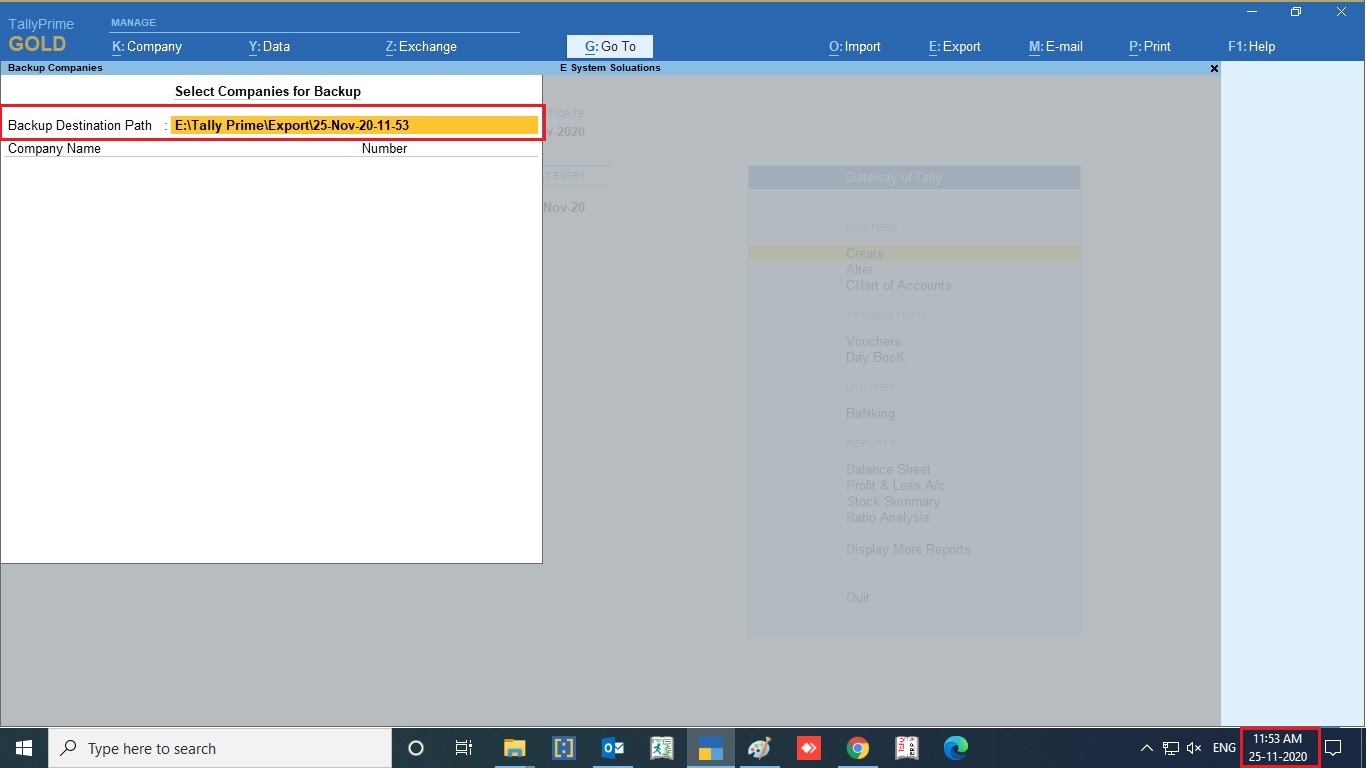Click the G: Go To button
The image size is (1366, 768).
[609, 46]
